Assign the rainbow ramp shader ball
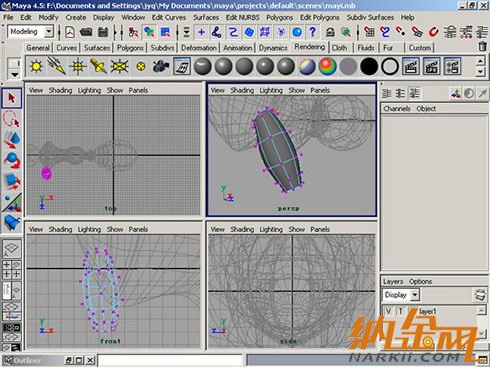 328,66
